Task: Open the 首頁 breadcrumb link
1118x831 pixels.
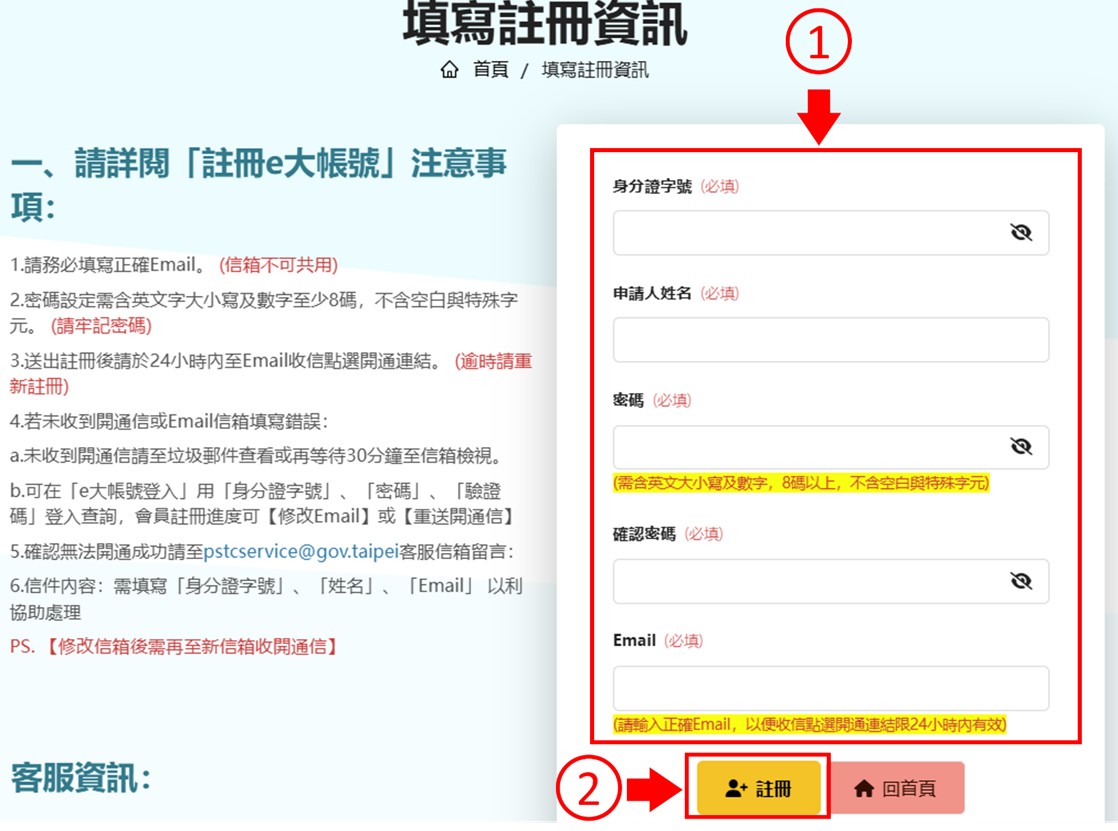Action: pos(490,70)
